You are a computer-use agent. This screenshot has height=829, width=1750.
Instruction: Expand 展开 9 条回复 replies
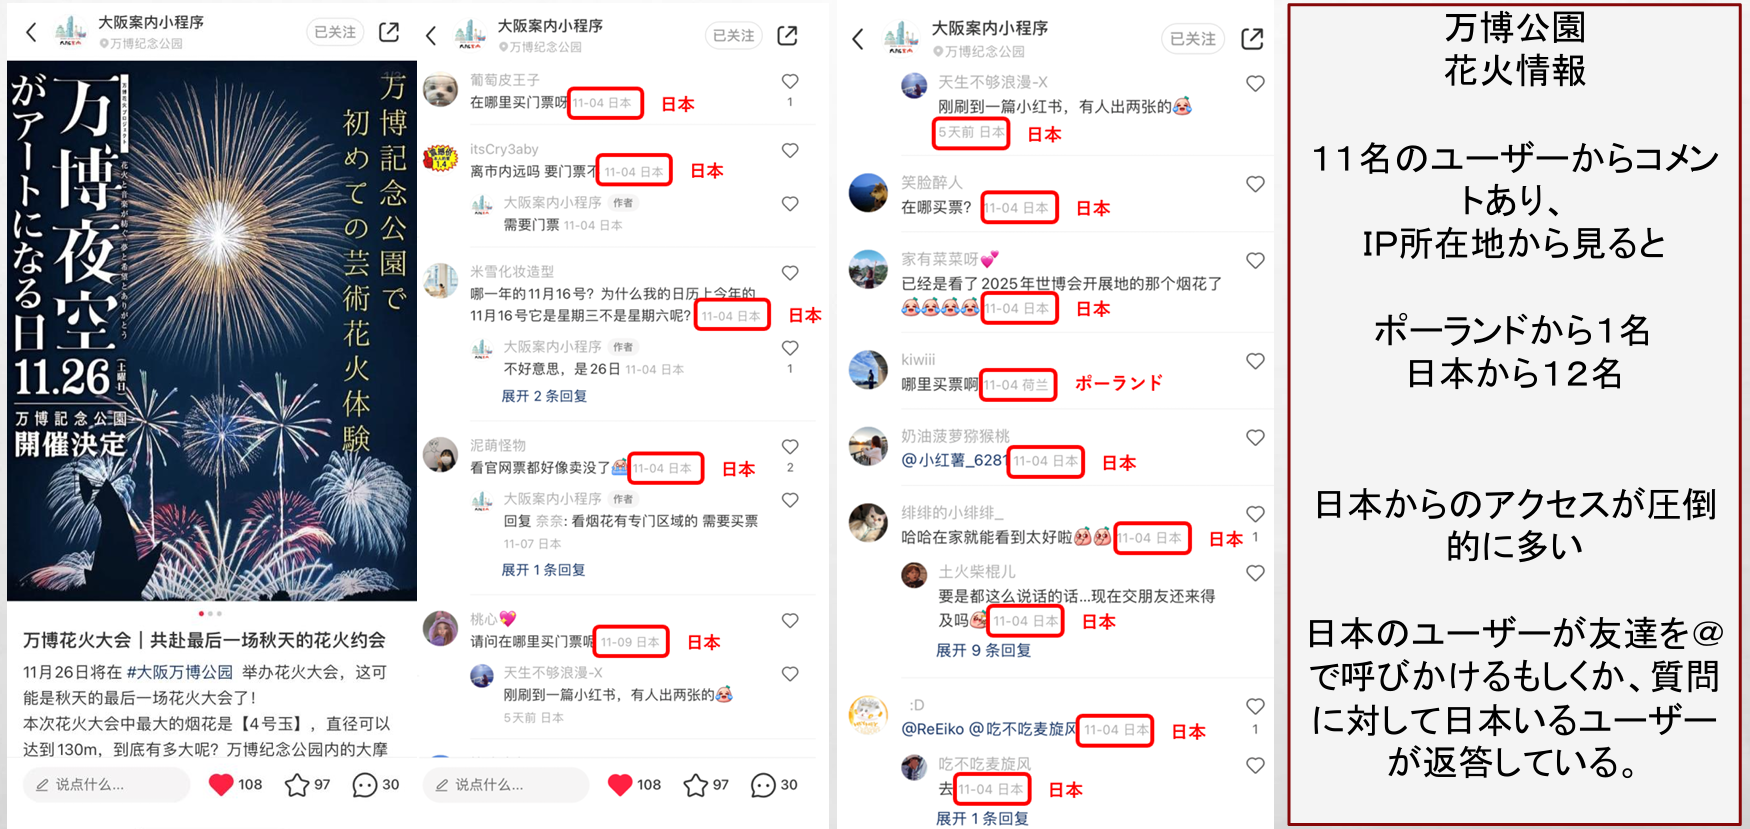[x=983, y=650]
